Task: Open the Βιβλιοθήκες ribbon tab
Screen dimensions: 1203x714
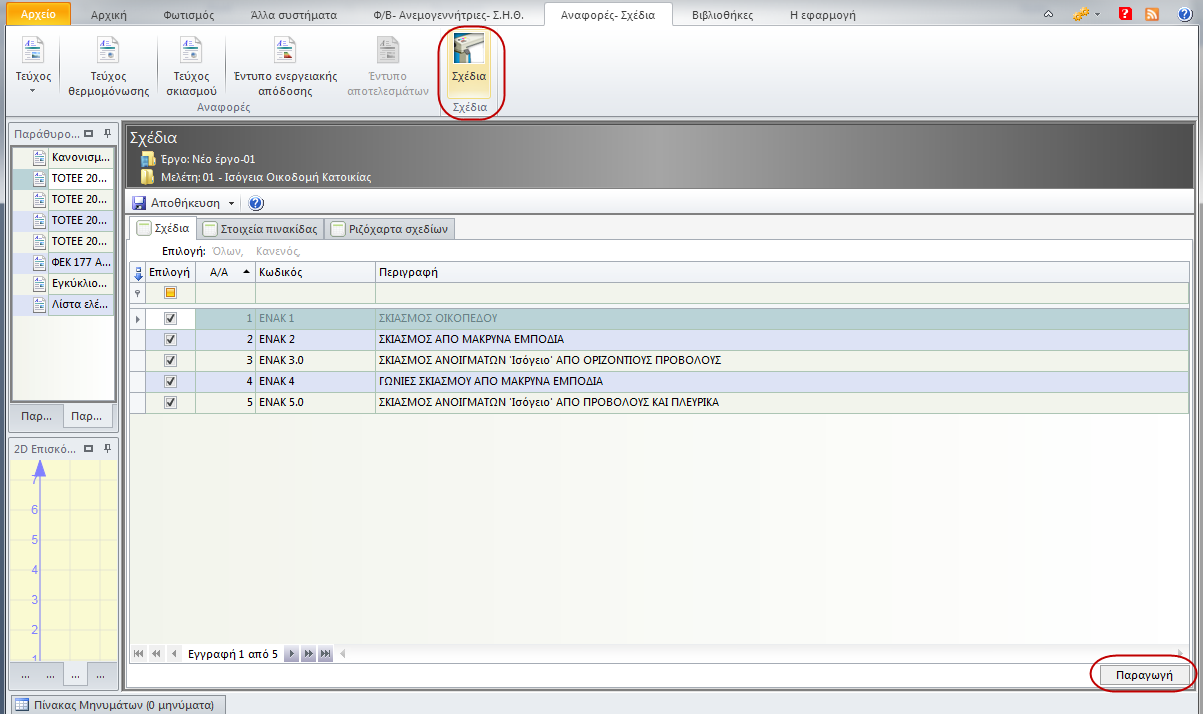Action: tap(722, 15)
